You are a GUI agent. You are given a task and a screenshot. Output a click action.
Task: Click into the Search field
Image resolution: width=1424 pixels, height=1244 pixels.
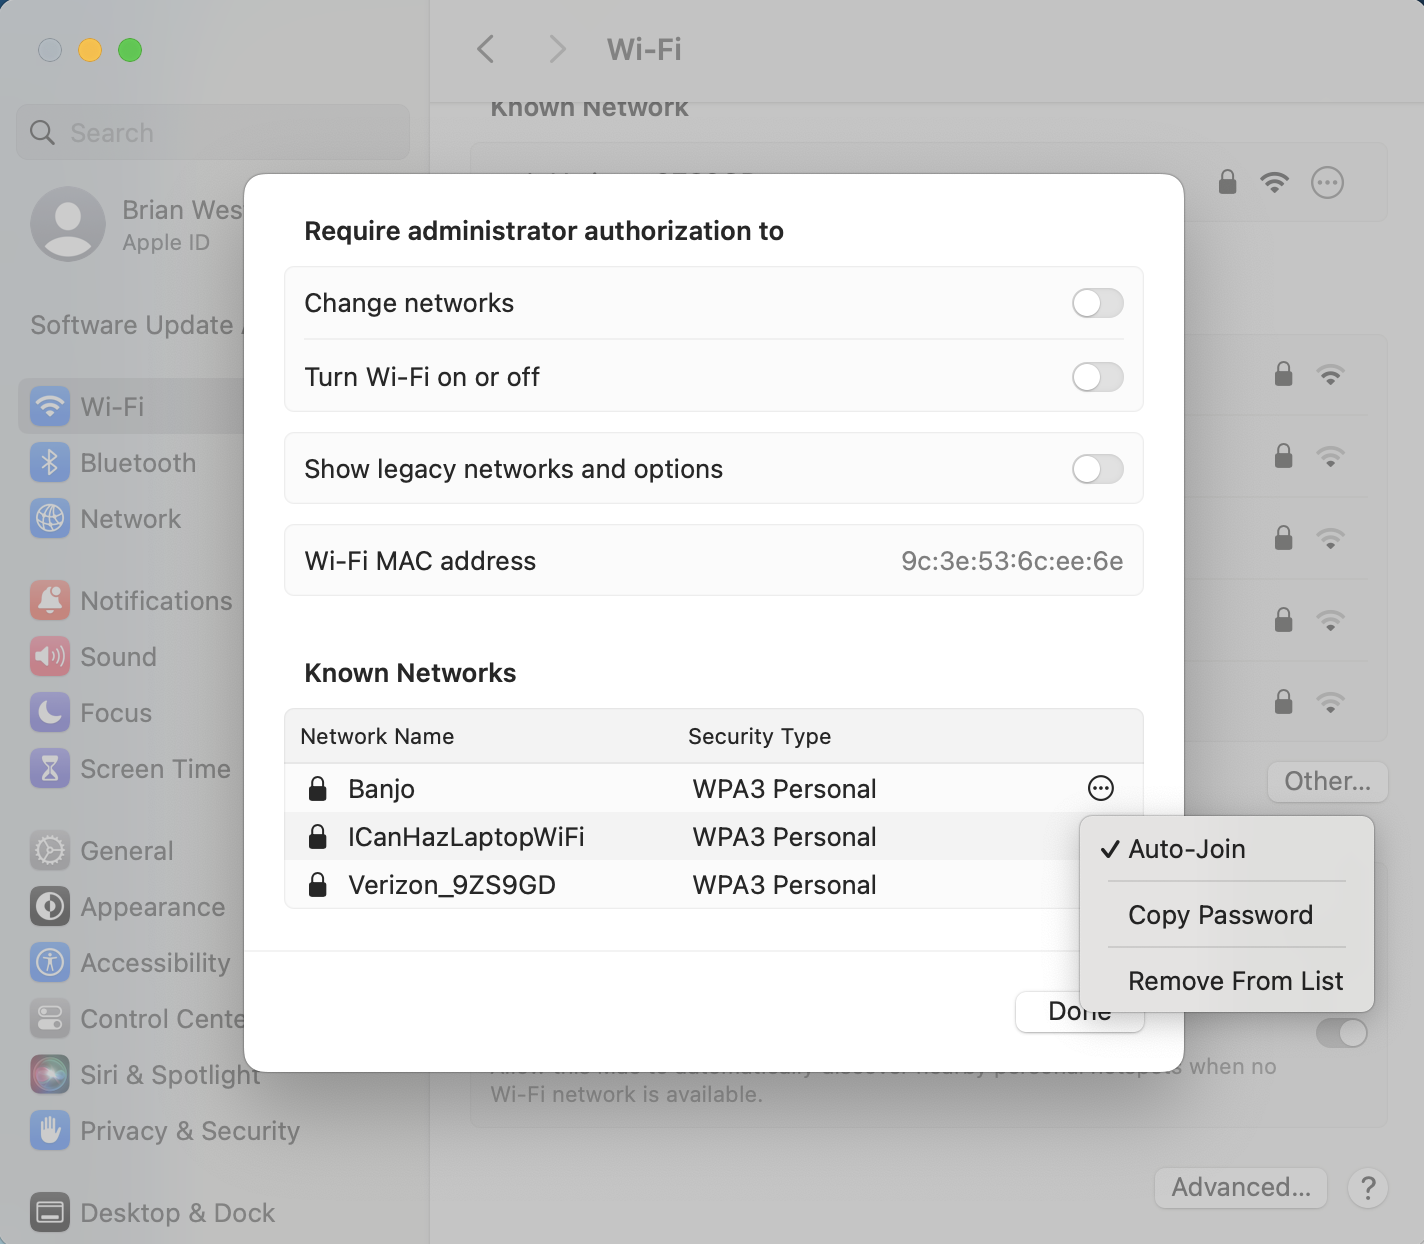click(x=213, y=132)
